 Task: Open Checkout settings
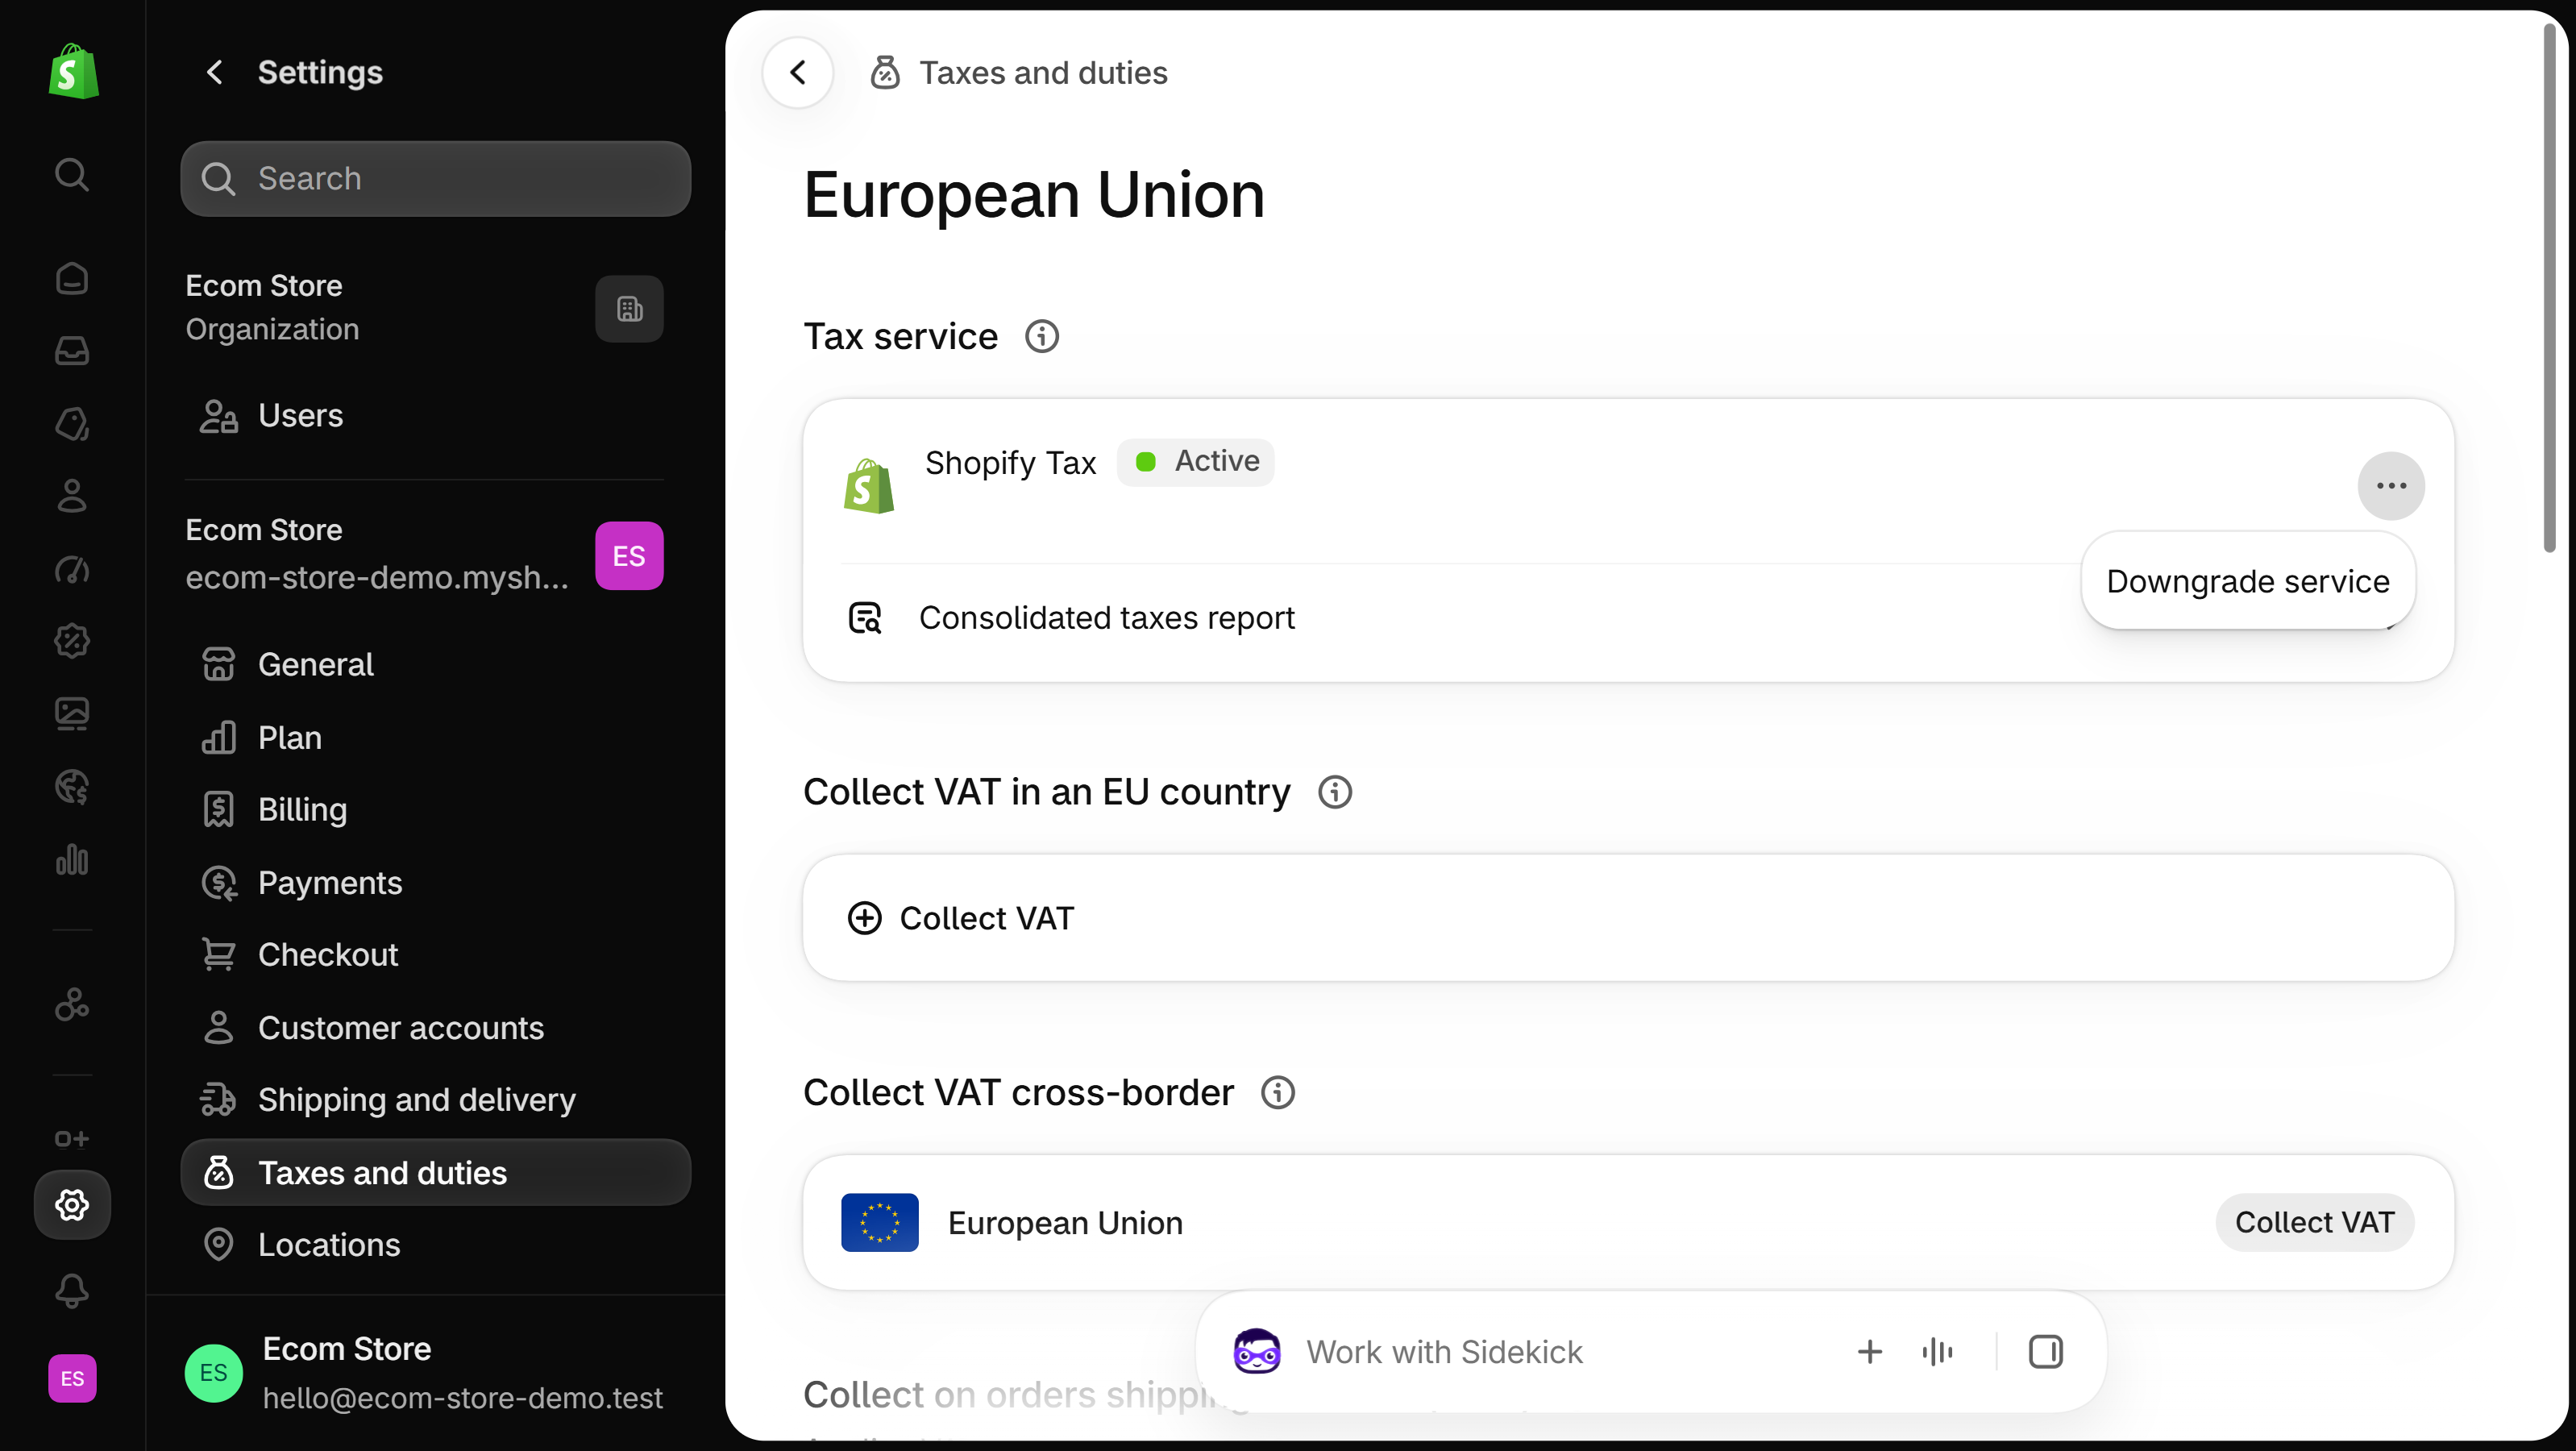click(x=435, y=955)
